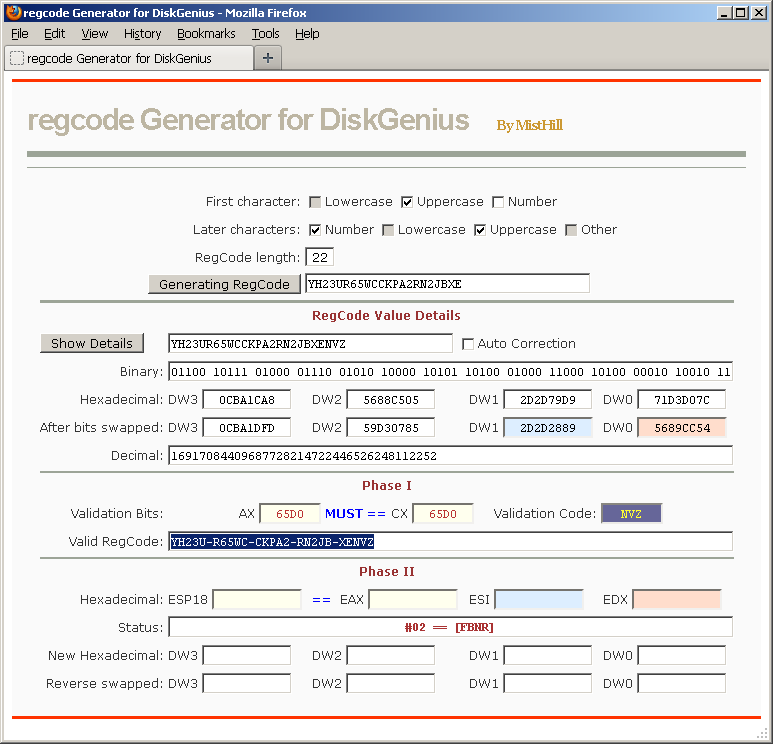Screen dimensions: 773x744
Task: Select Hexadecimal DW2 field 5688C505
Action: (390, 400)
